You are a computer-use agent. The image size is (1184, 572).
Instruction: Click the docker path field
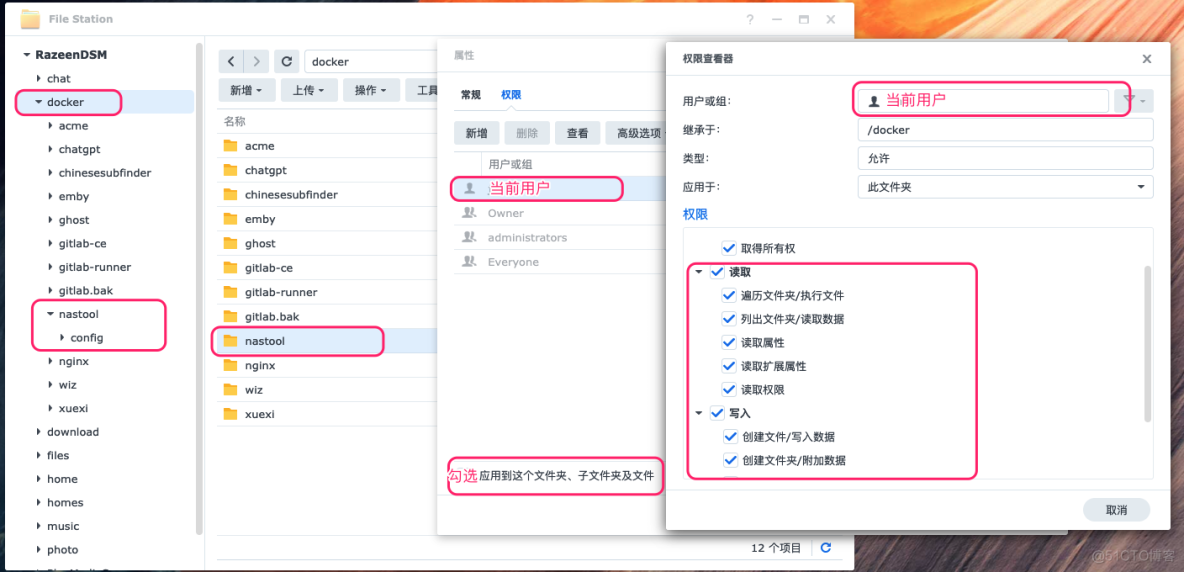click(x=371, y=62)
